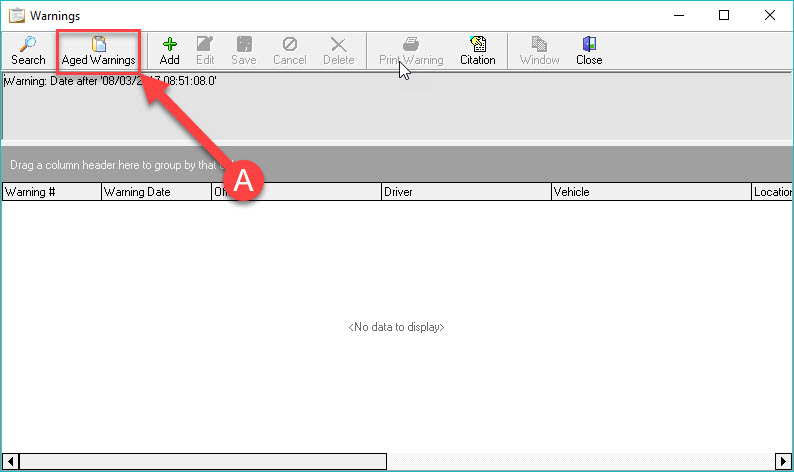
Task: Click the Search magnifier icon
Action: 28,44
